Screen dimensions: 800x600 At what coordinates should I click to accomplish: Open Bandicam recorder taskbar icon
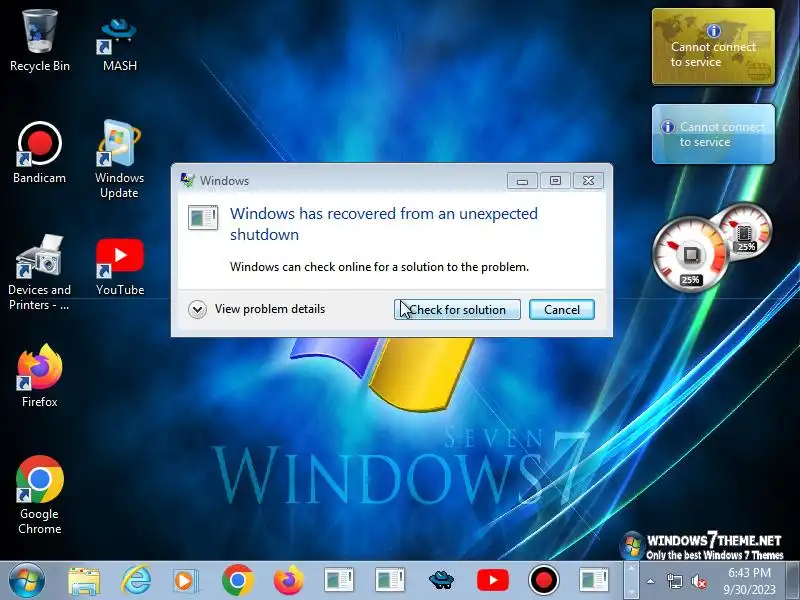pyautogui.click(x=543, y=581)
